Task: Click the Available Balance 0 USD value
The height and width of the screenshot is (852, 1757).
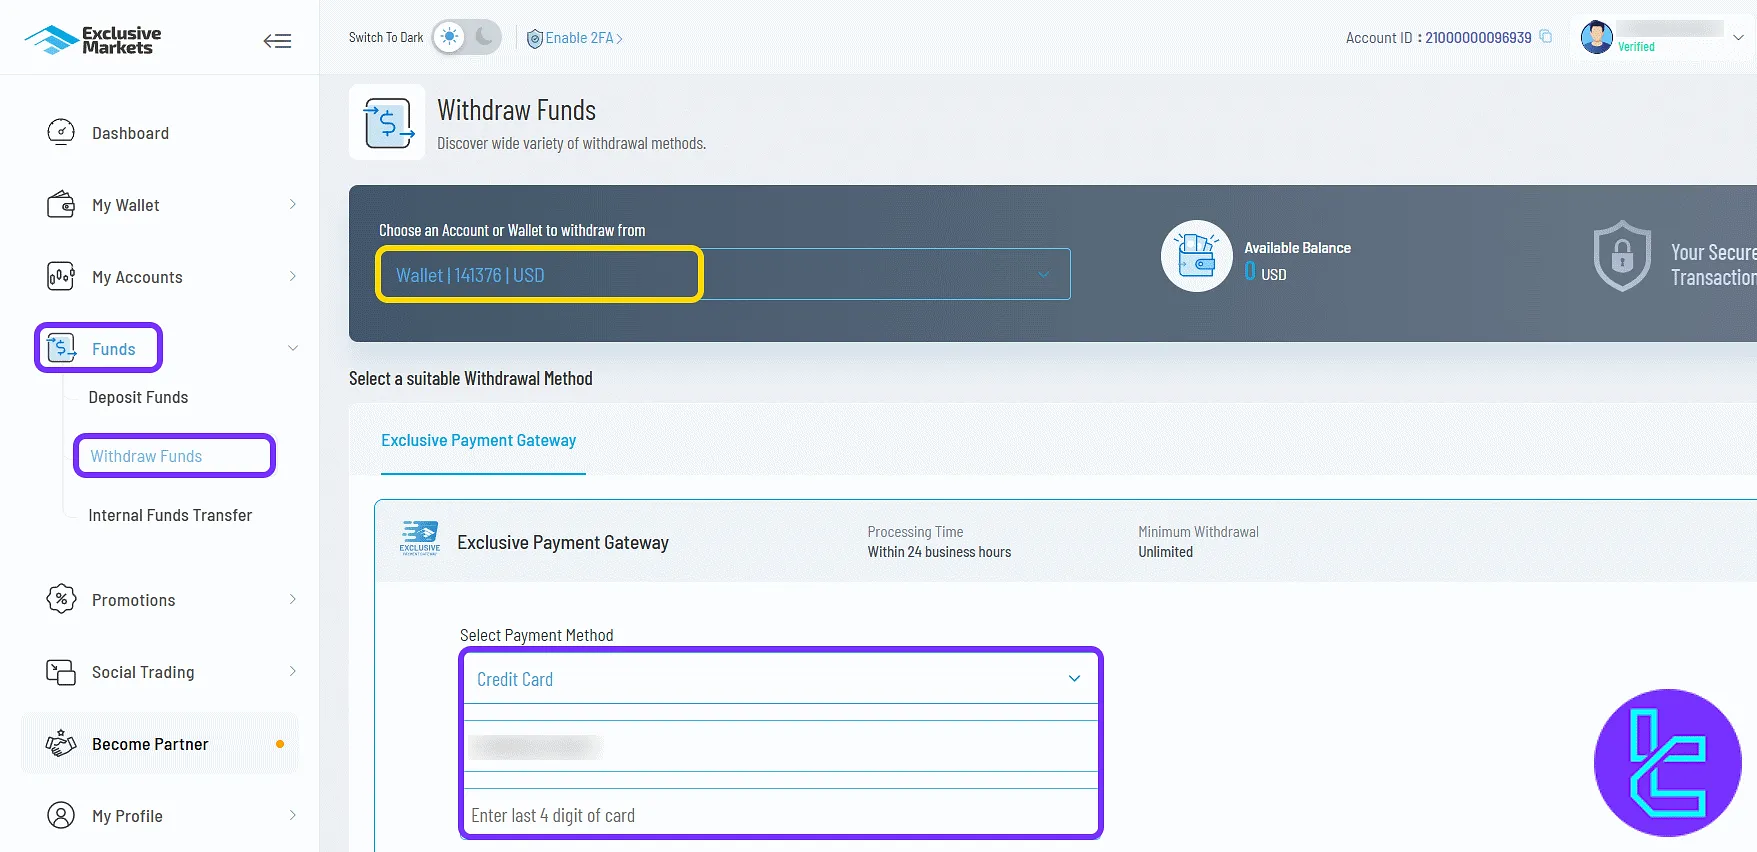Action: (x=1265, y=272)
